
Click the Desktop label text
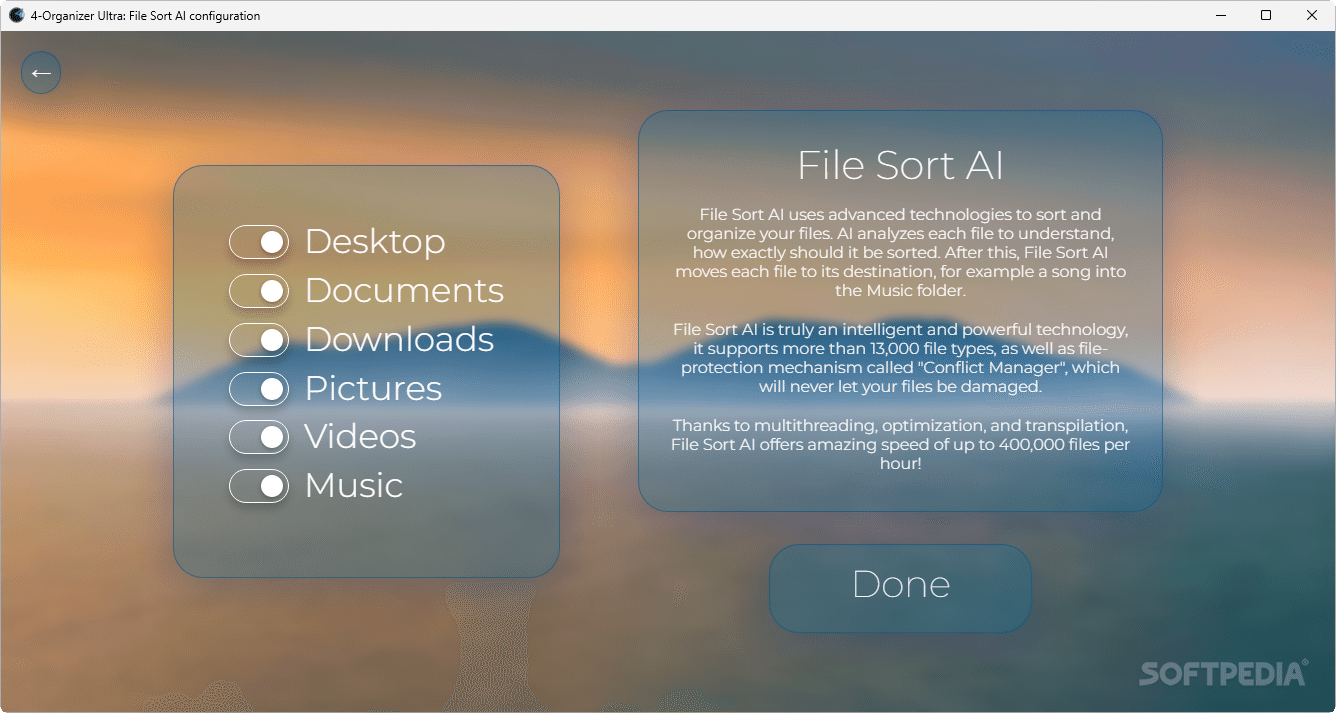(x=375, y=241)
